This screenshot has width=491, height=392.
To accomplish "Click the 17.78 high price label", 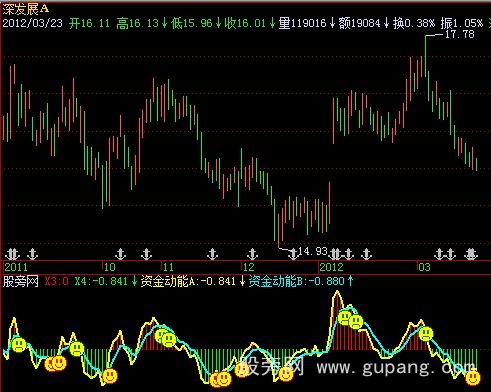I will [460, 34].
